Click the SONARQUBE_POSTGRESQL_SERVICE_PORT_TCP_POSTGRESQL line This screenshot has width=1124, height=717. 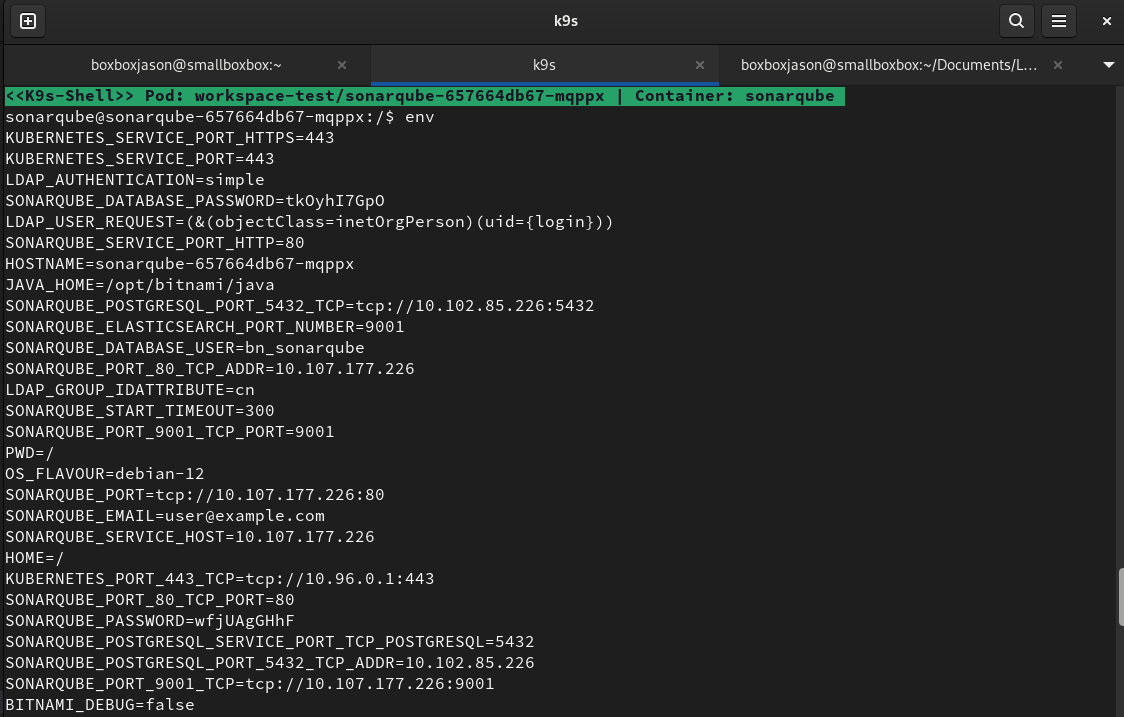[x=270, y=642]
